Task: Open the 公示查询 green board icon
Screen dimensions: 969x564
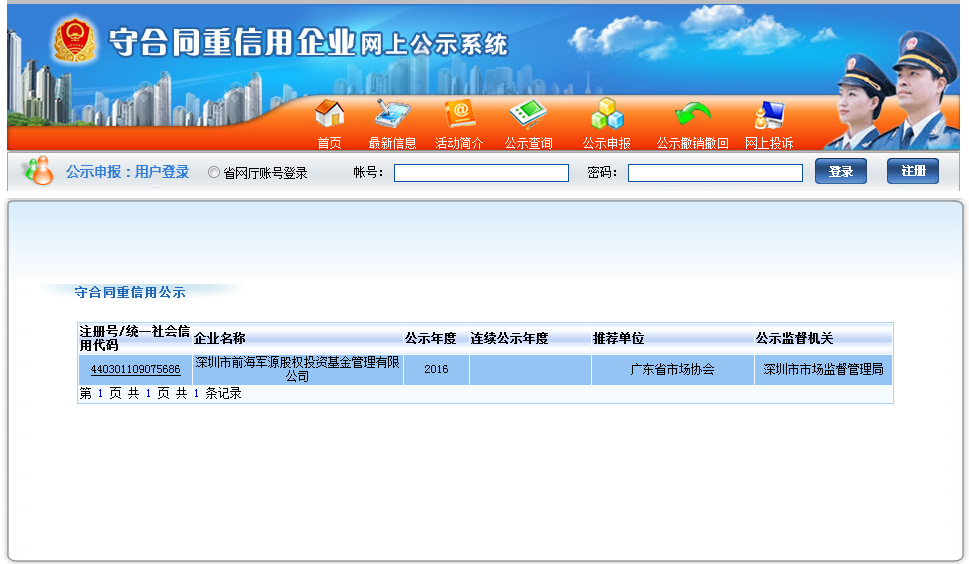Action: [x=528, y=114]
